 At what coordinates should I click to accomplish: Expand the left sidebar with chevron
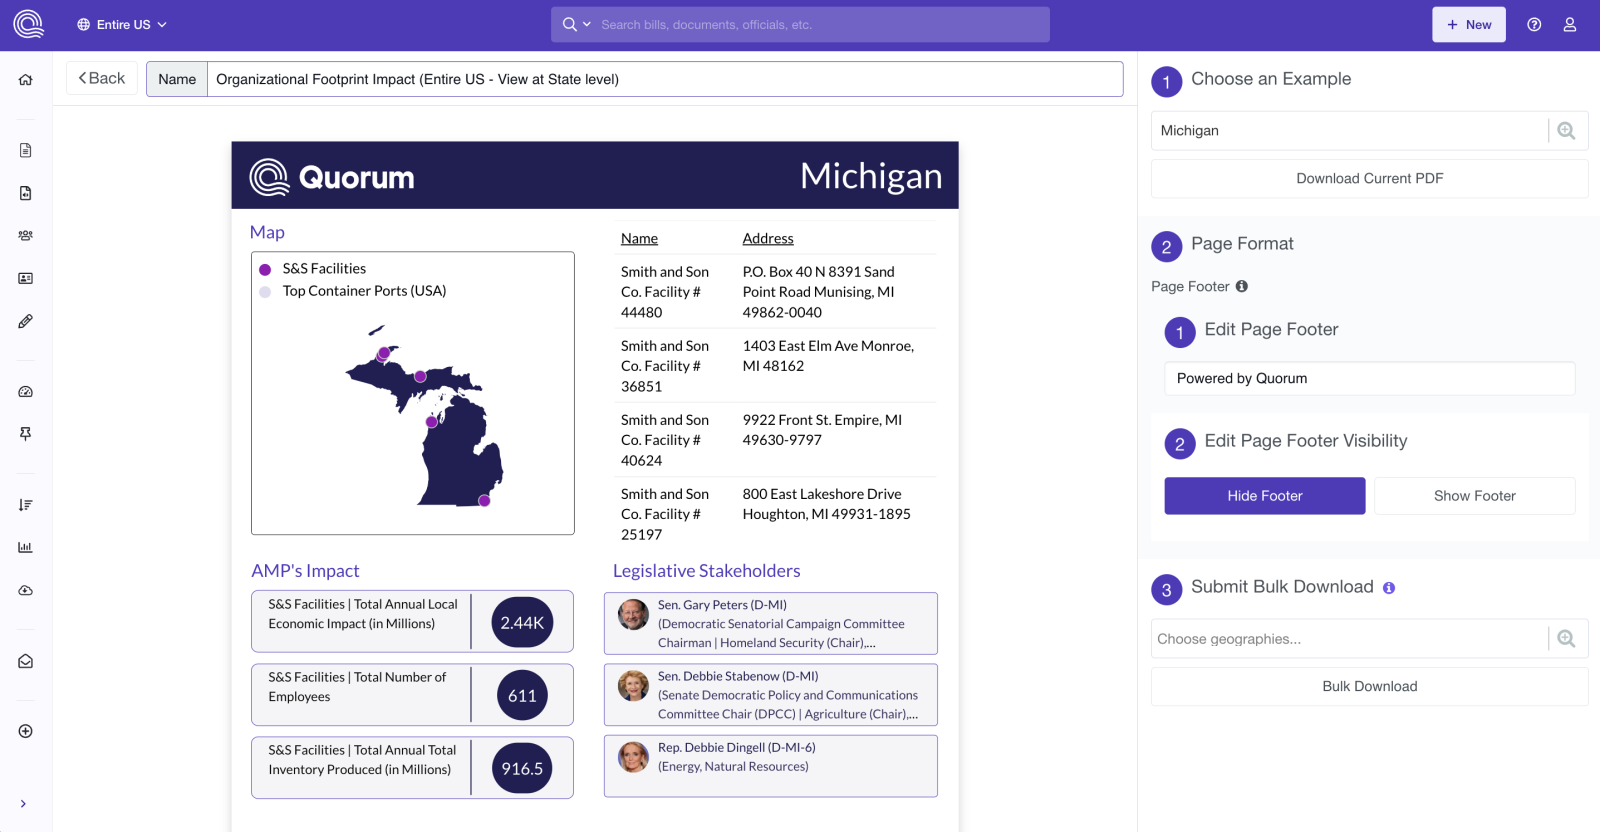pos(23,804)
